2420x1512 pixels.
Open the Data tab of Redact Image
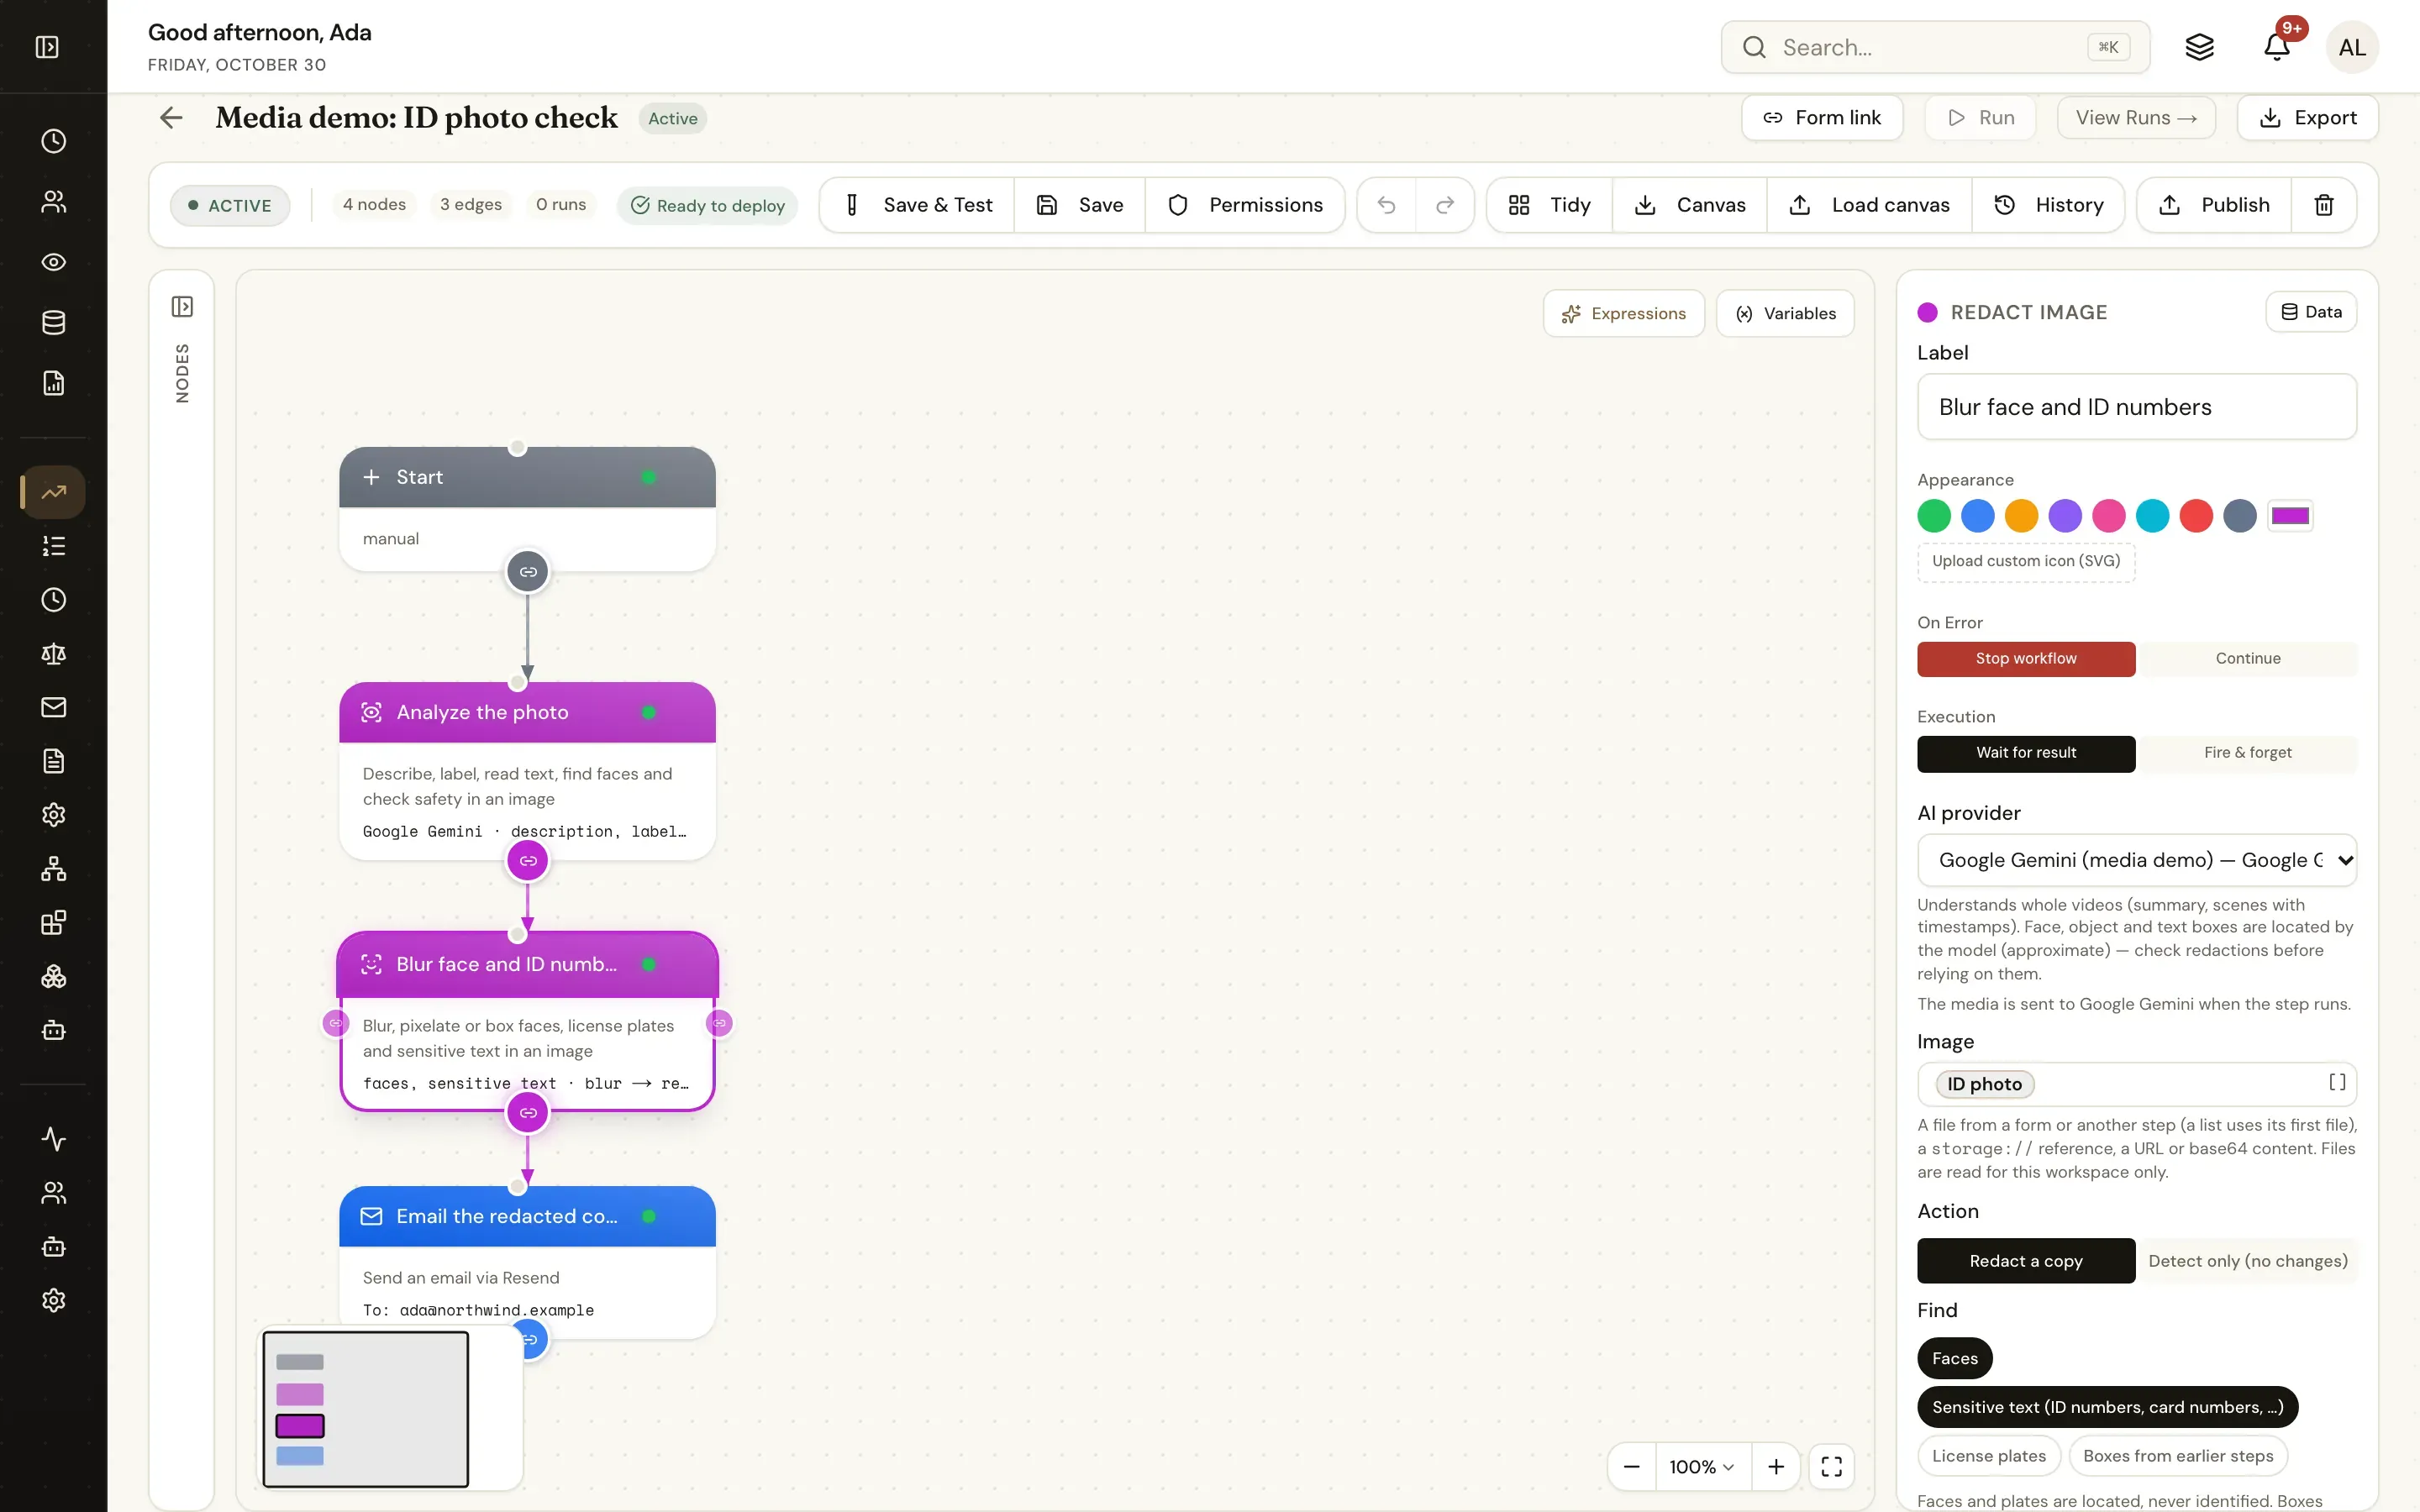(x=2310, y=312)
